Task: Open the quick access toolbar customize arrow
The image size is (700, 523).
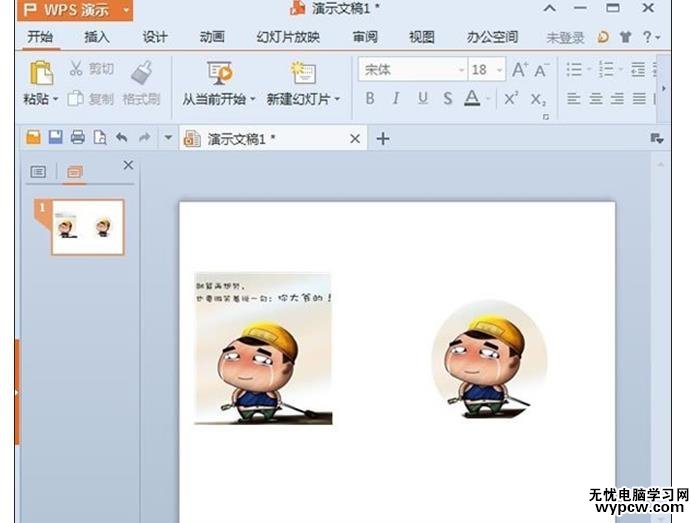Action: coord(168,137)
